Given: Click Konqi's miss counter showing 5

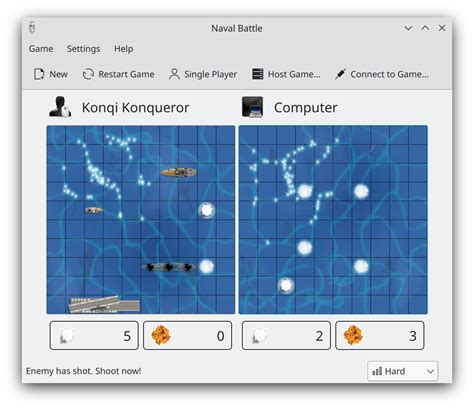Looking at the screenshot, I should 94,335.
